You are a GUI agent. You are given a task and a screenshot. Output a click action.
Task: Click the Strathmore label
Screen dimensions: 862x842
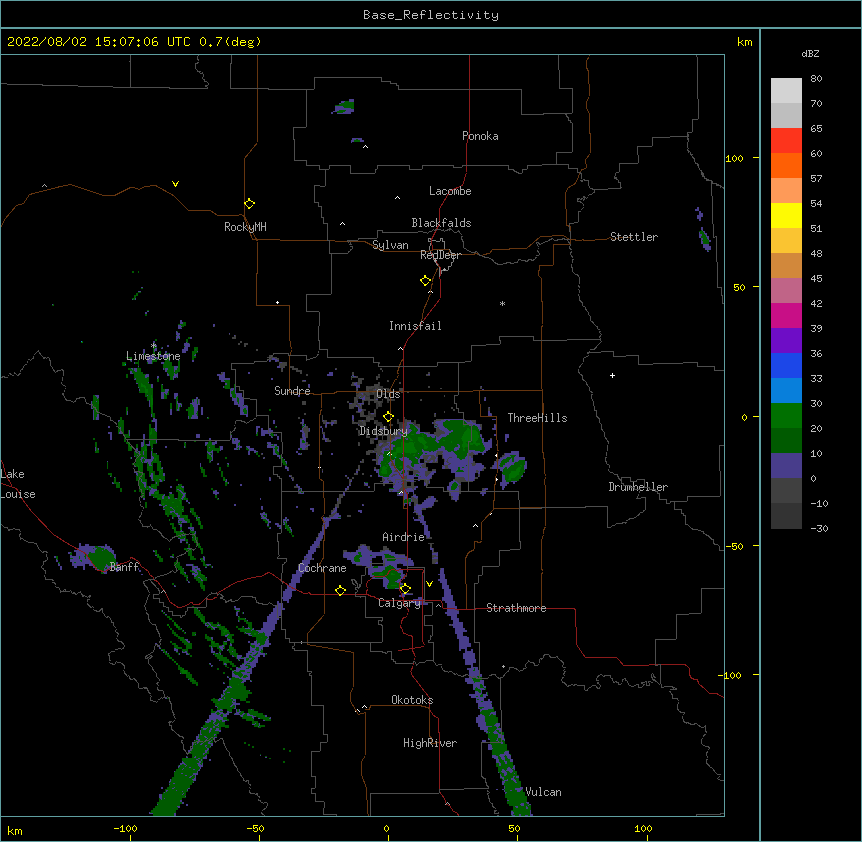point(516,608)
